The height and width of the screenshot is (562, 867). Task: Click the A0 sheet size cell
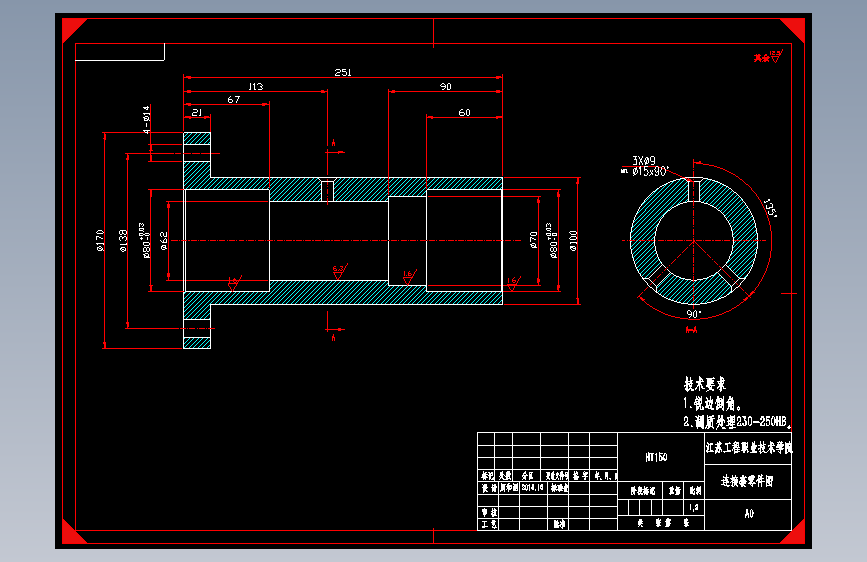coord(749,514)
